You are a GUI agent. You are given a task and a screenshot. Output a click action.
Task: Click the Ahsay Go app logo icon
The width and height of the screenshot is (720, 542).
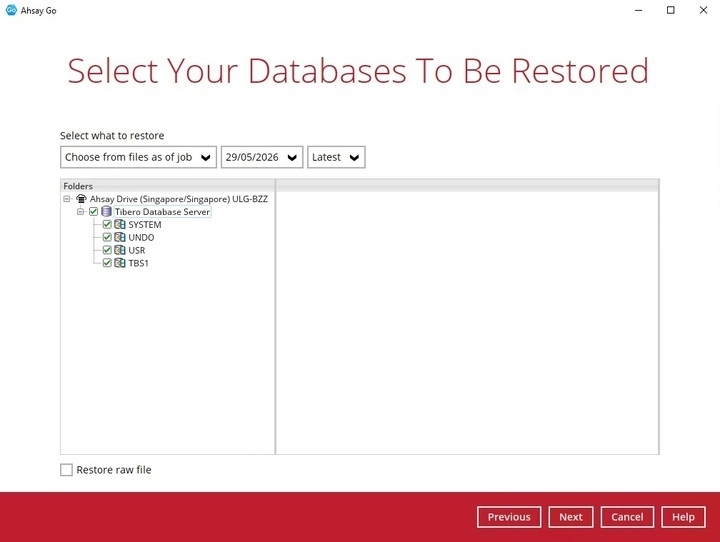pos(11,10)
